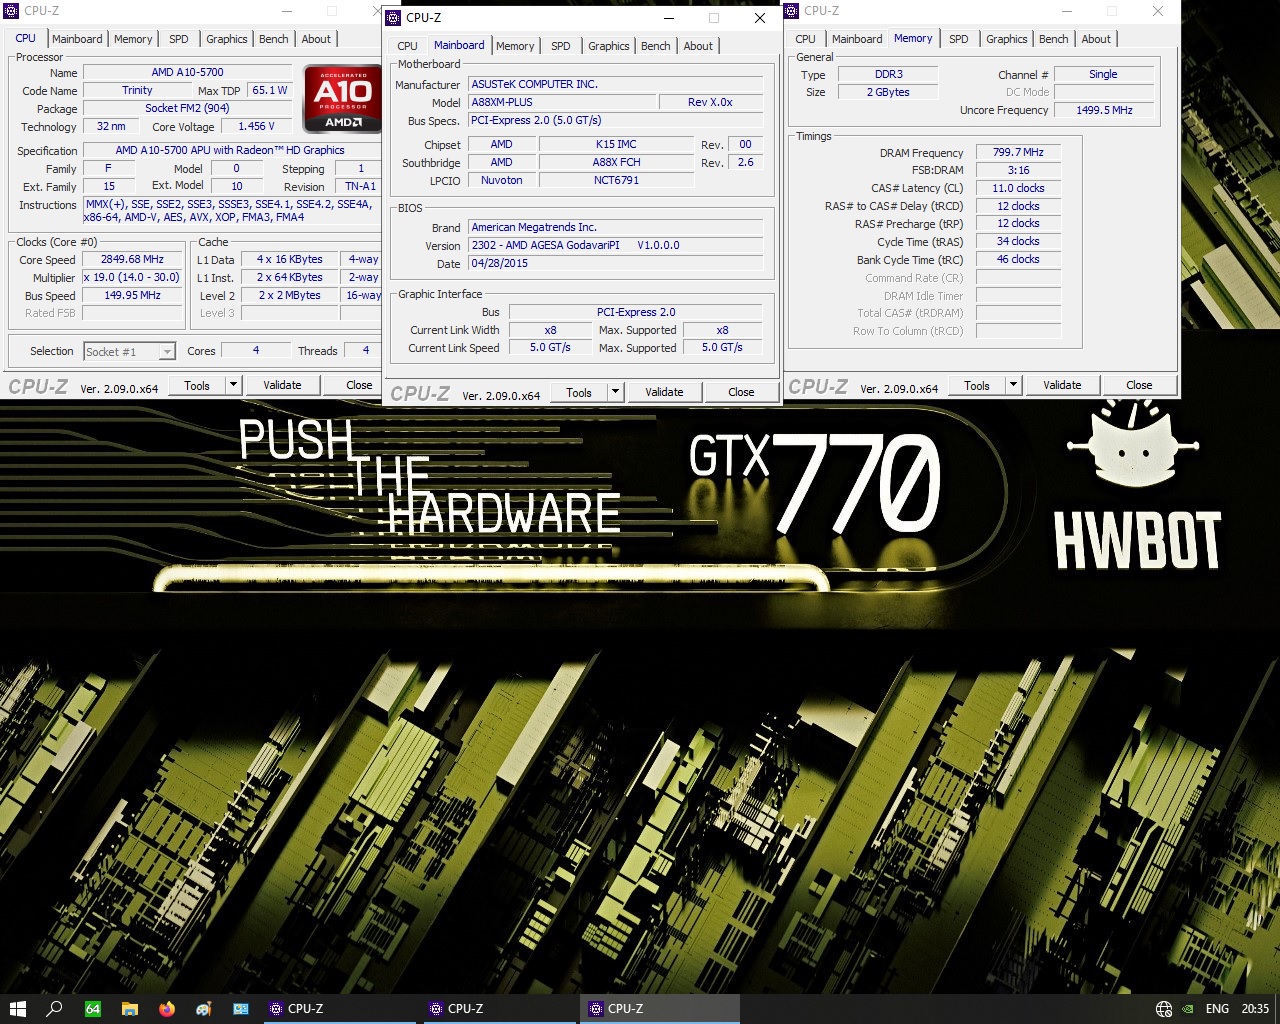Image resolution: width=1280 pixels, height=1024 pixels.
Task: Click Validate button in CPU window
Action: click(x=282, y=385)
